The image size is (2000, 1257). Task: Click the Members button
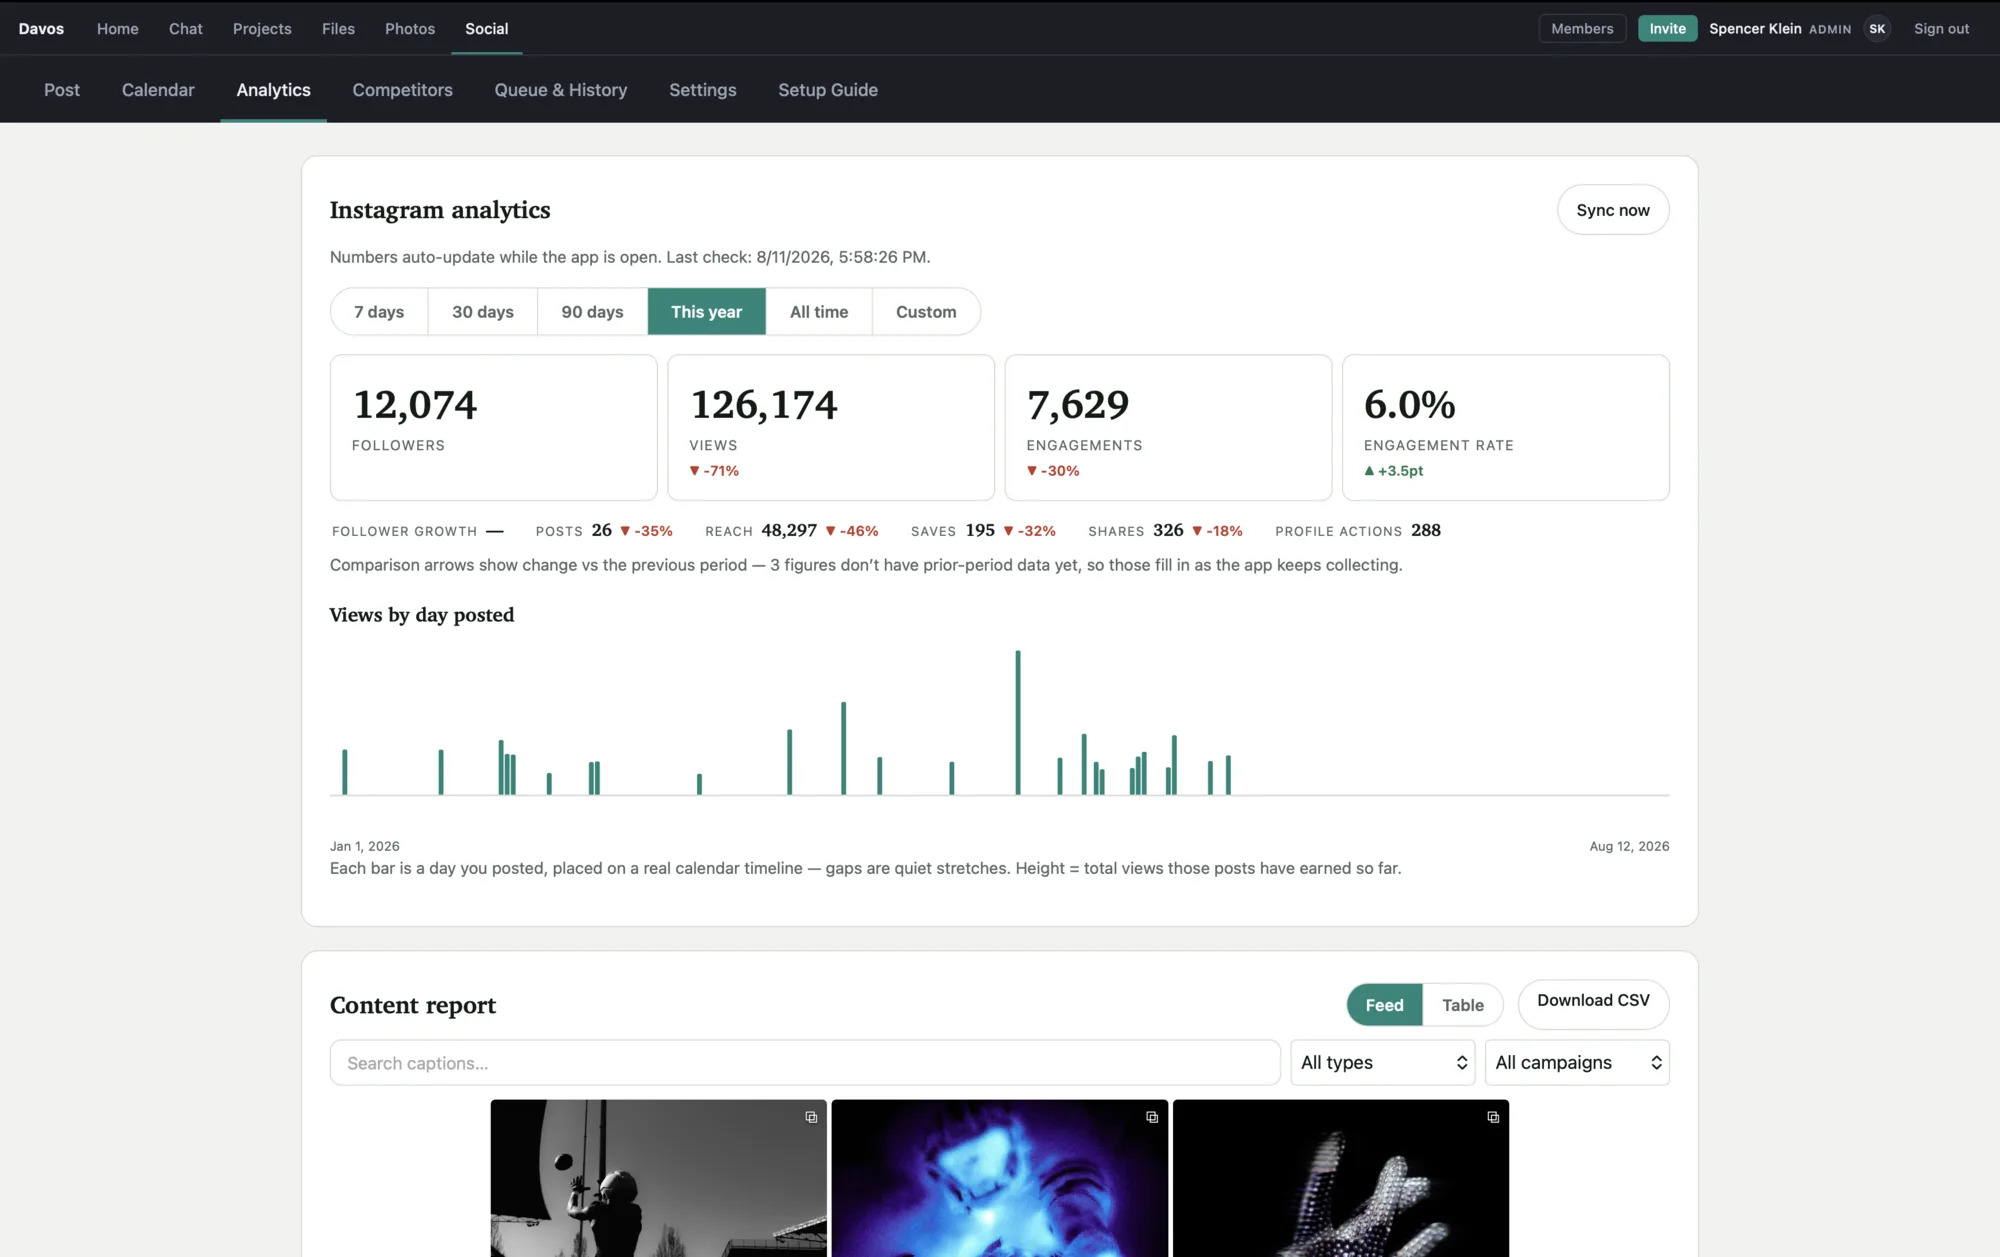[x=1582, y=29]
